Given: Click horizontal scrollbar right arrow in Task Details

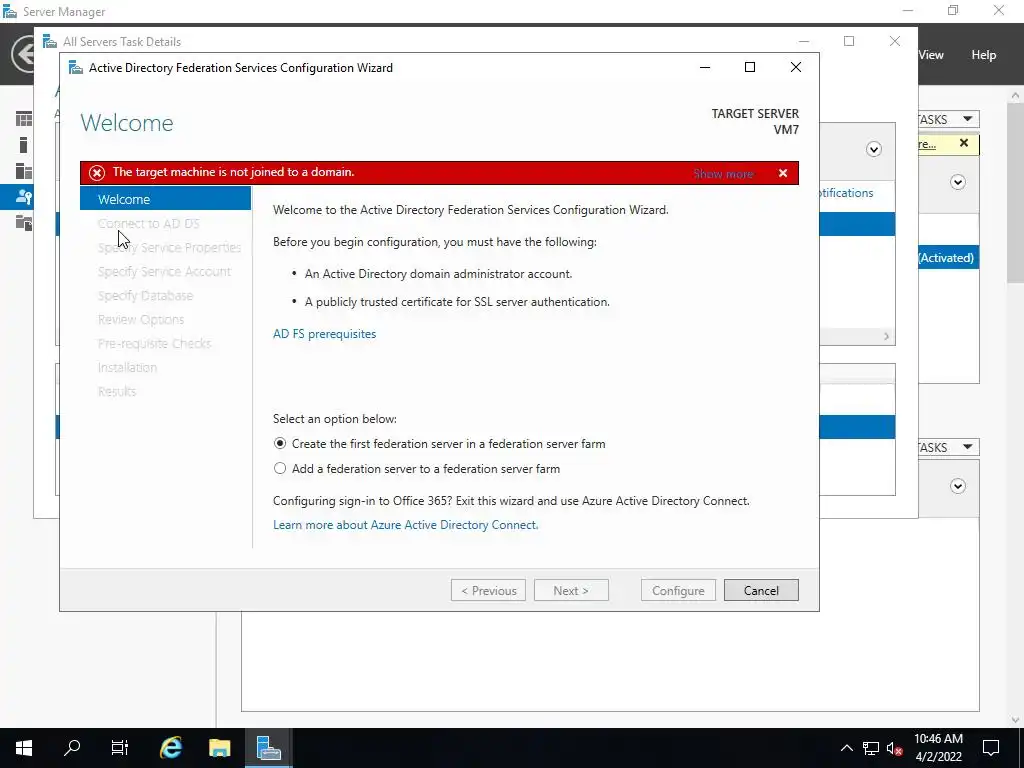Looking at the screenshot, I should [x=886, y=336].
